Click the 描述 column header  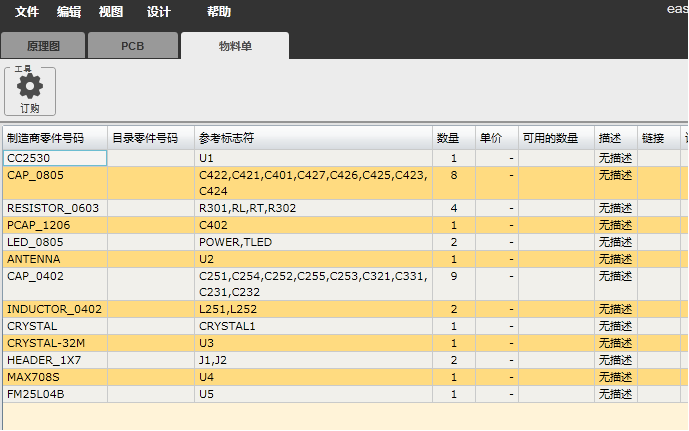[616, 138]
